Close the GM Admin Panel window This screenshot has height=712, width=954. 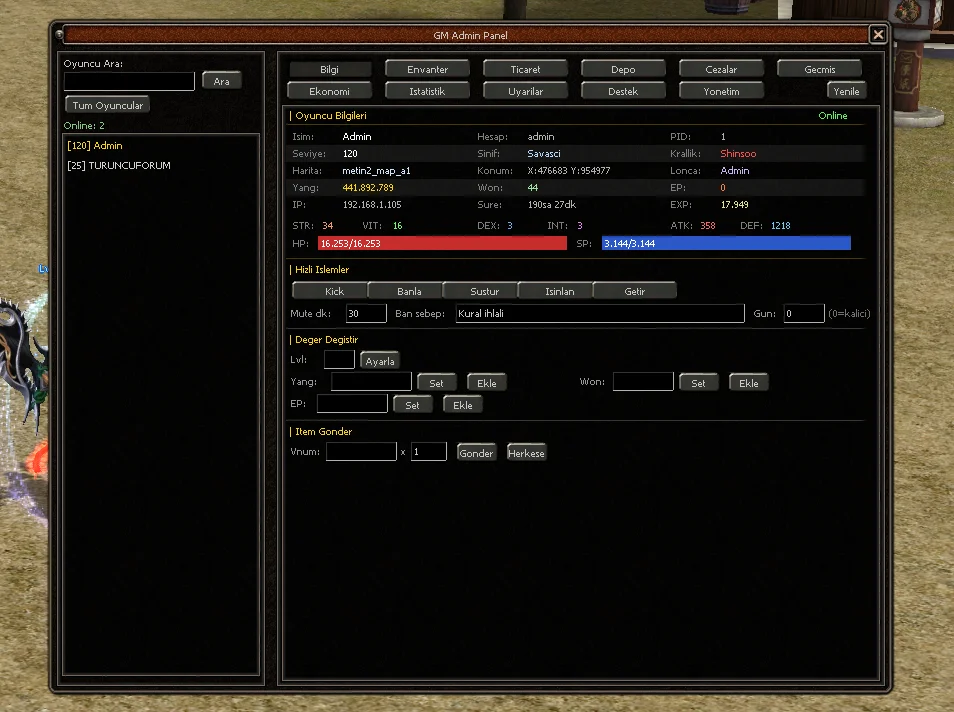click(878, 35)
